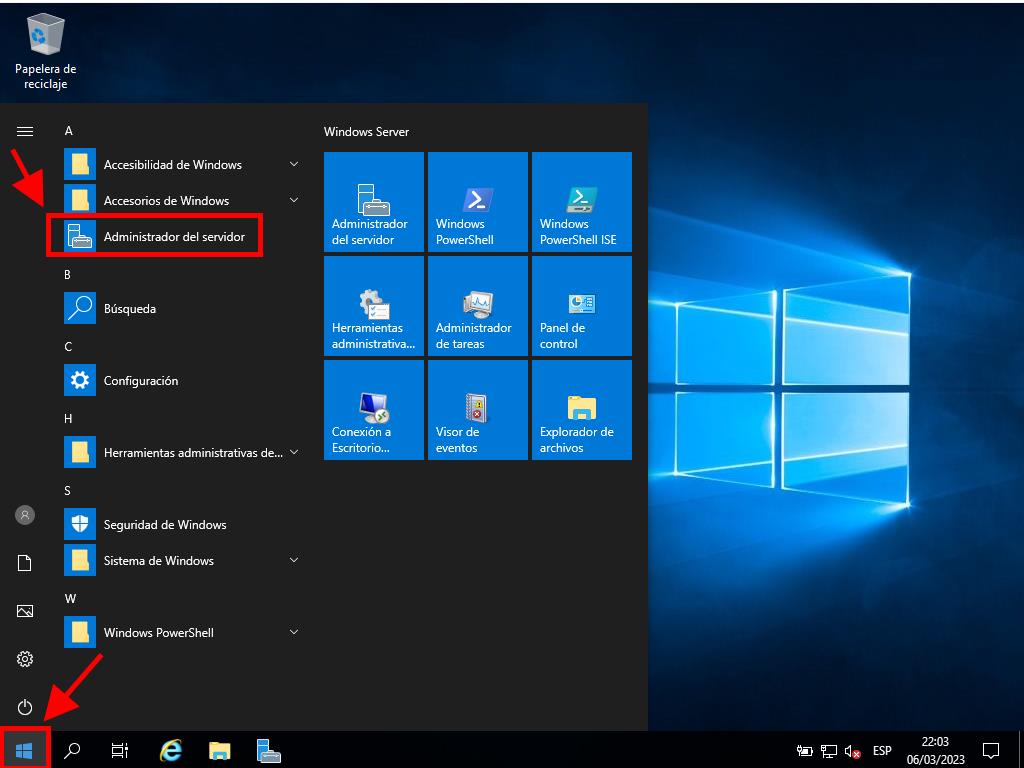Click the Power button in Start sidebar
The height and width of the screenshot is (768, 1024).
coord(25,707)
